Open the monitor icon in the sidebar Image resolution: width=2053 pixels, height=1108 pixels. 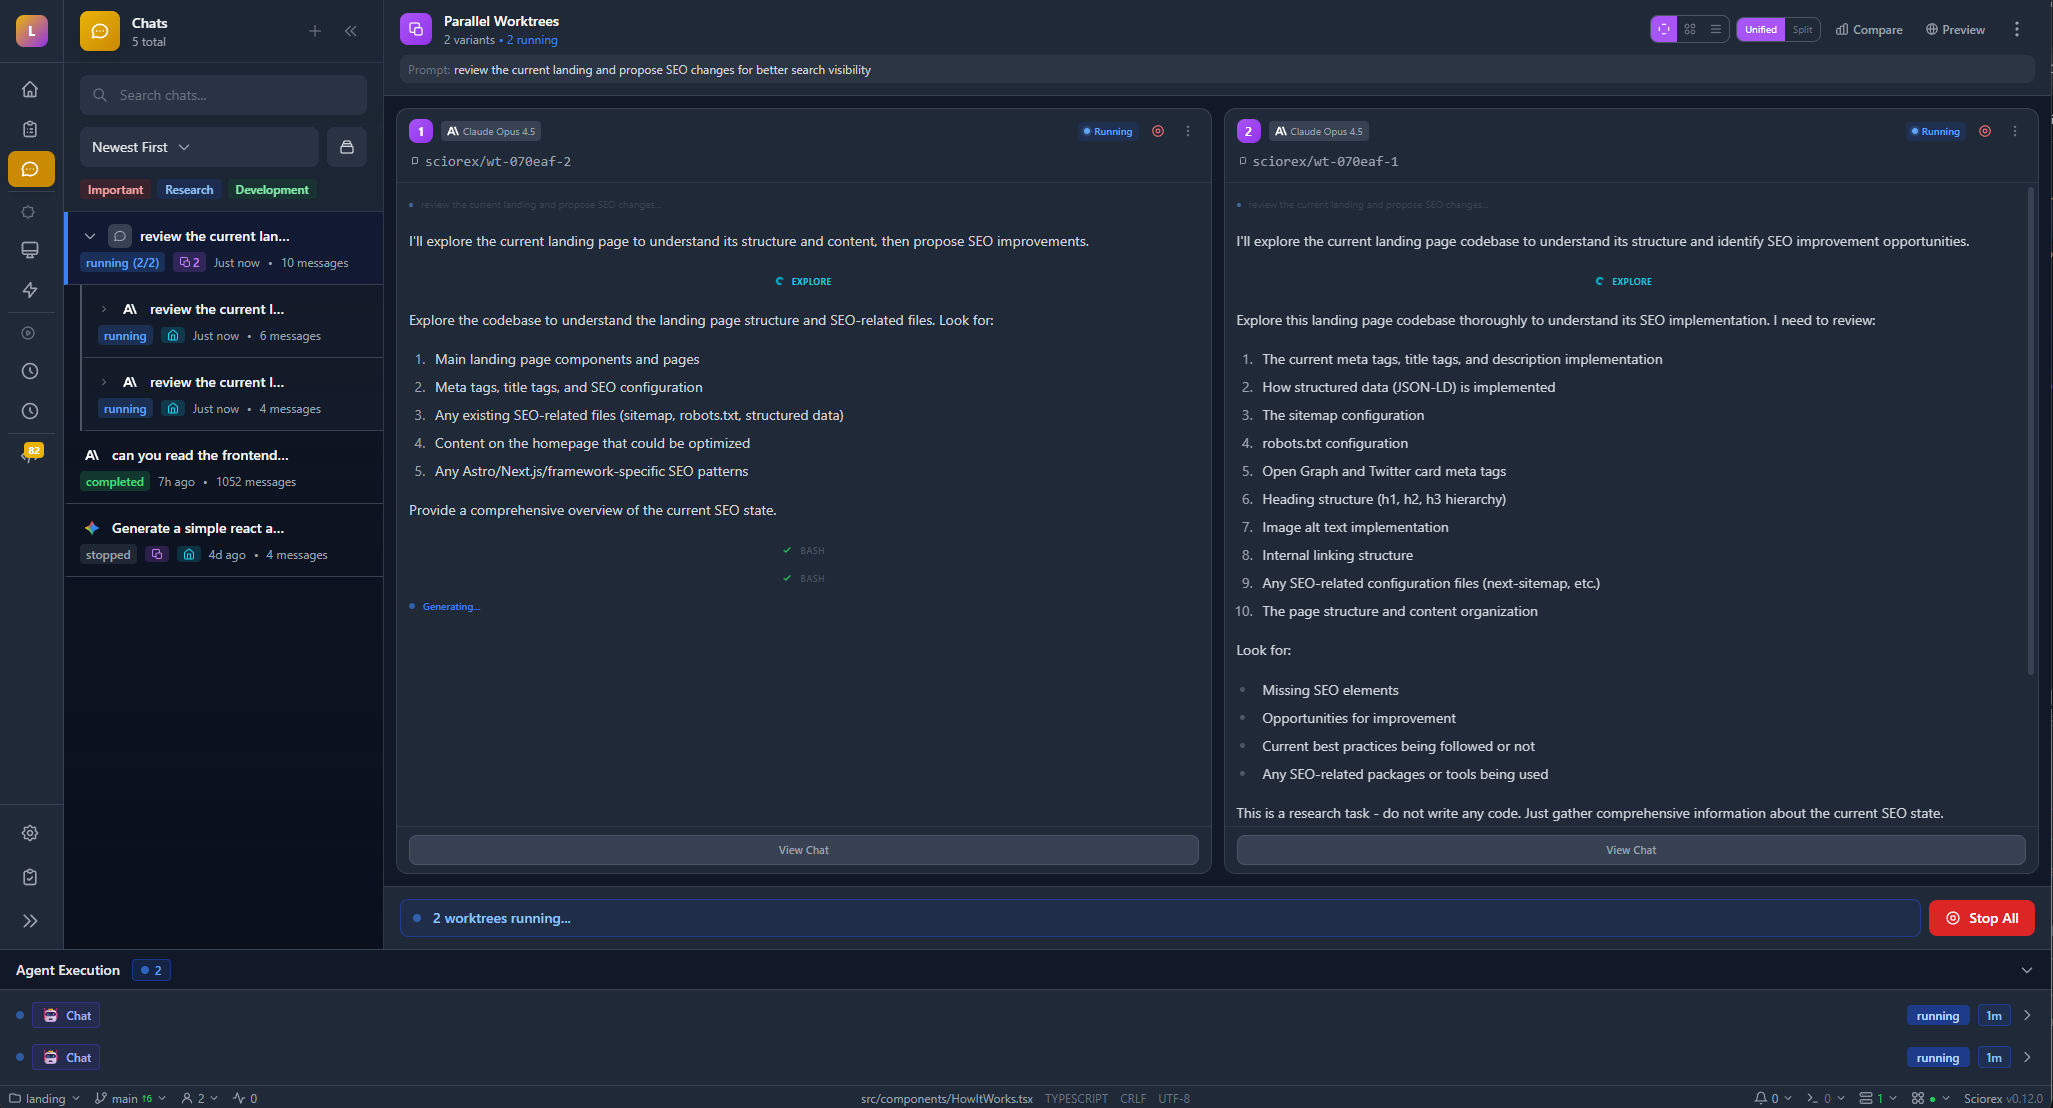30,250
